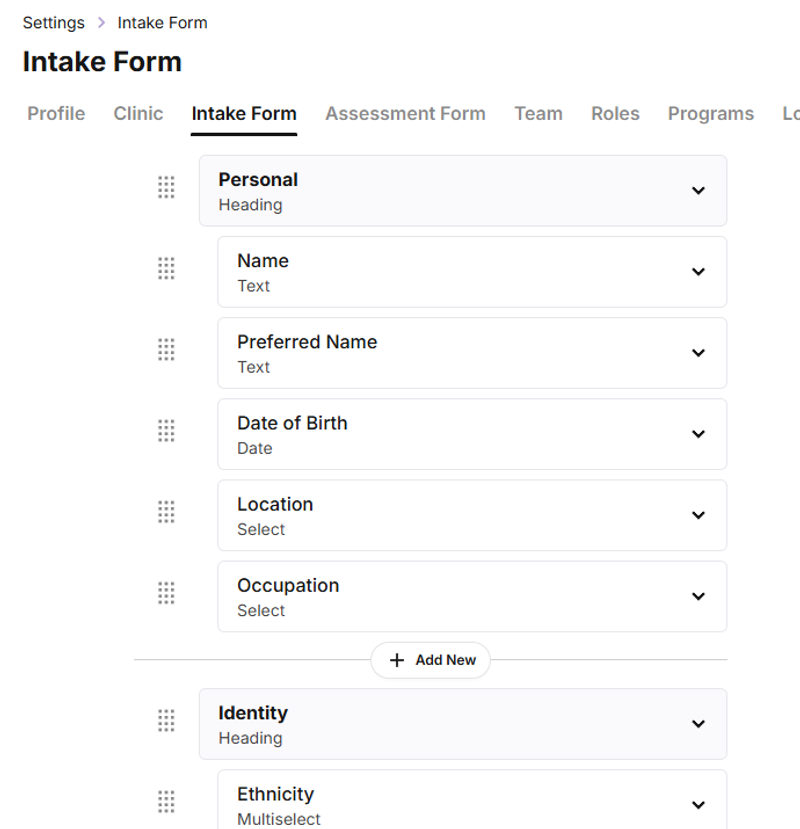
Task: Click the Occupation row drag handle
Action: click(166, 592)
